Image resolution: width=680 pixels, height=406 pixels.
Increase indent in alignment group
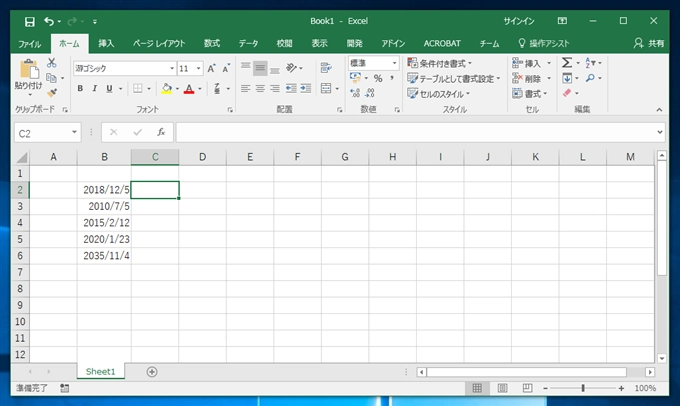306,88
